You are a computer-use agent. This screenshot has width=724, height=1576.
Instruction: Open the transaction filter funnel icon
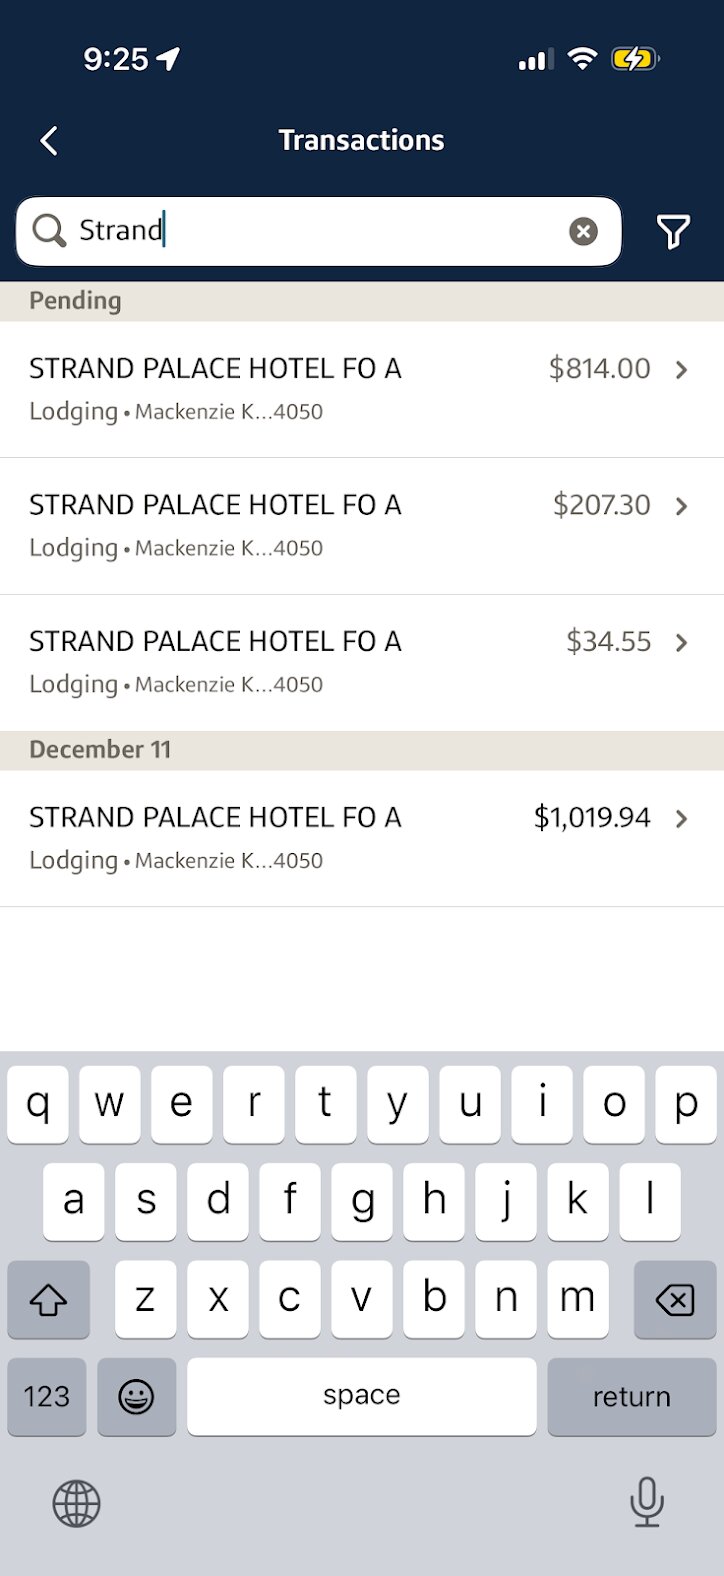pyautogui.click(x=673, y=232)
